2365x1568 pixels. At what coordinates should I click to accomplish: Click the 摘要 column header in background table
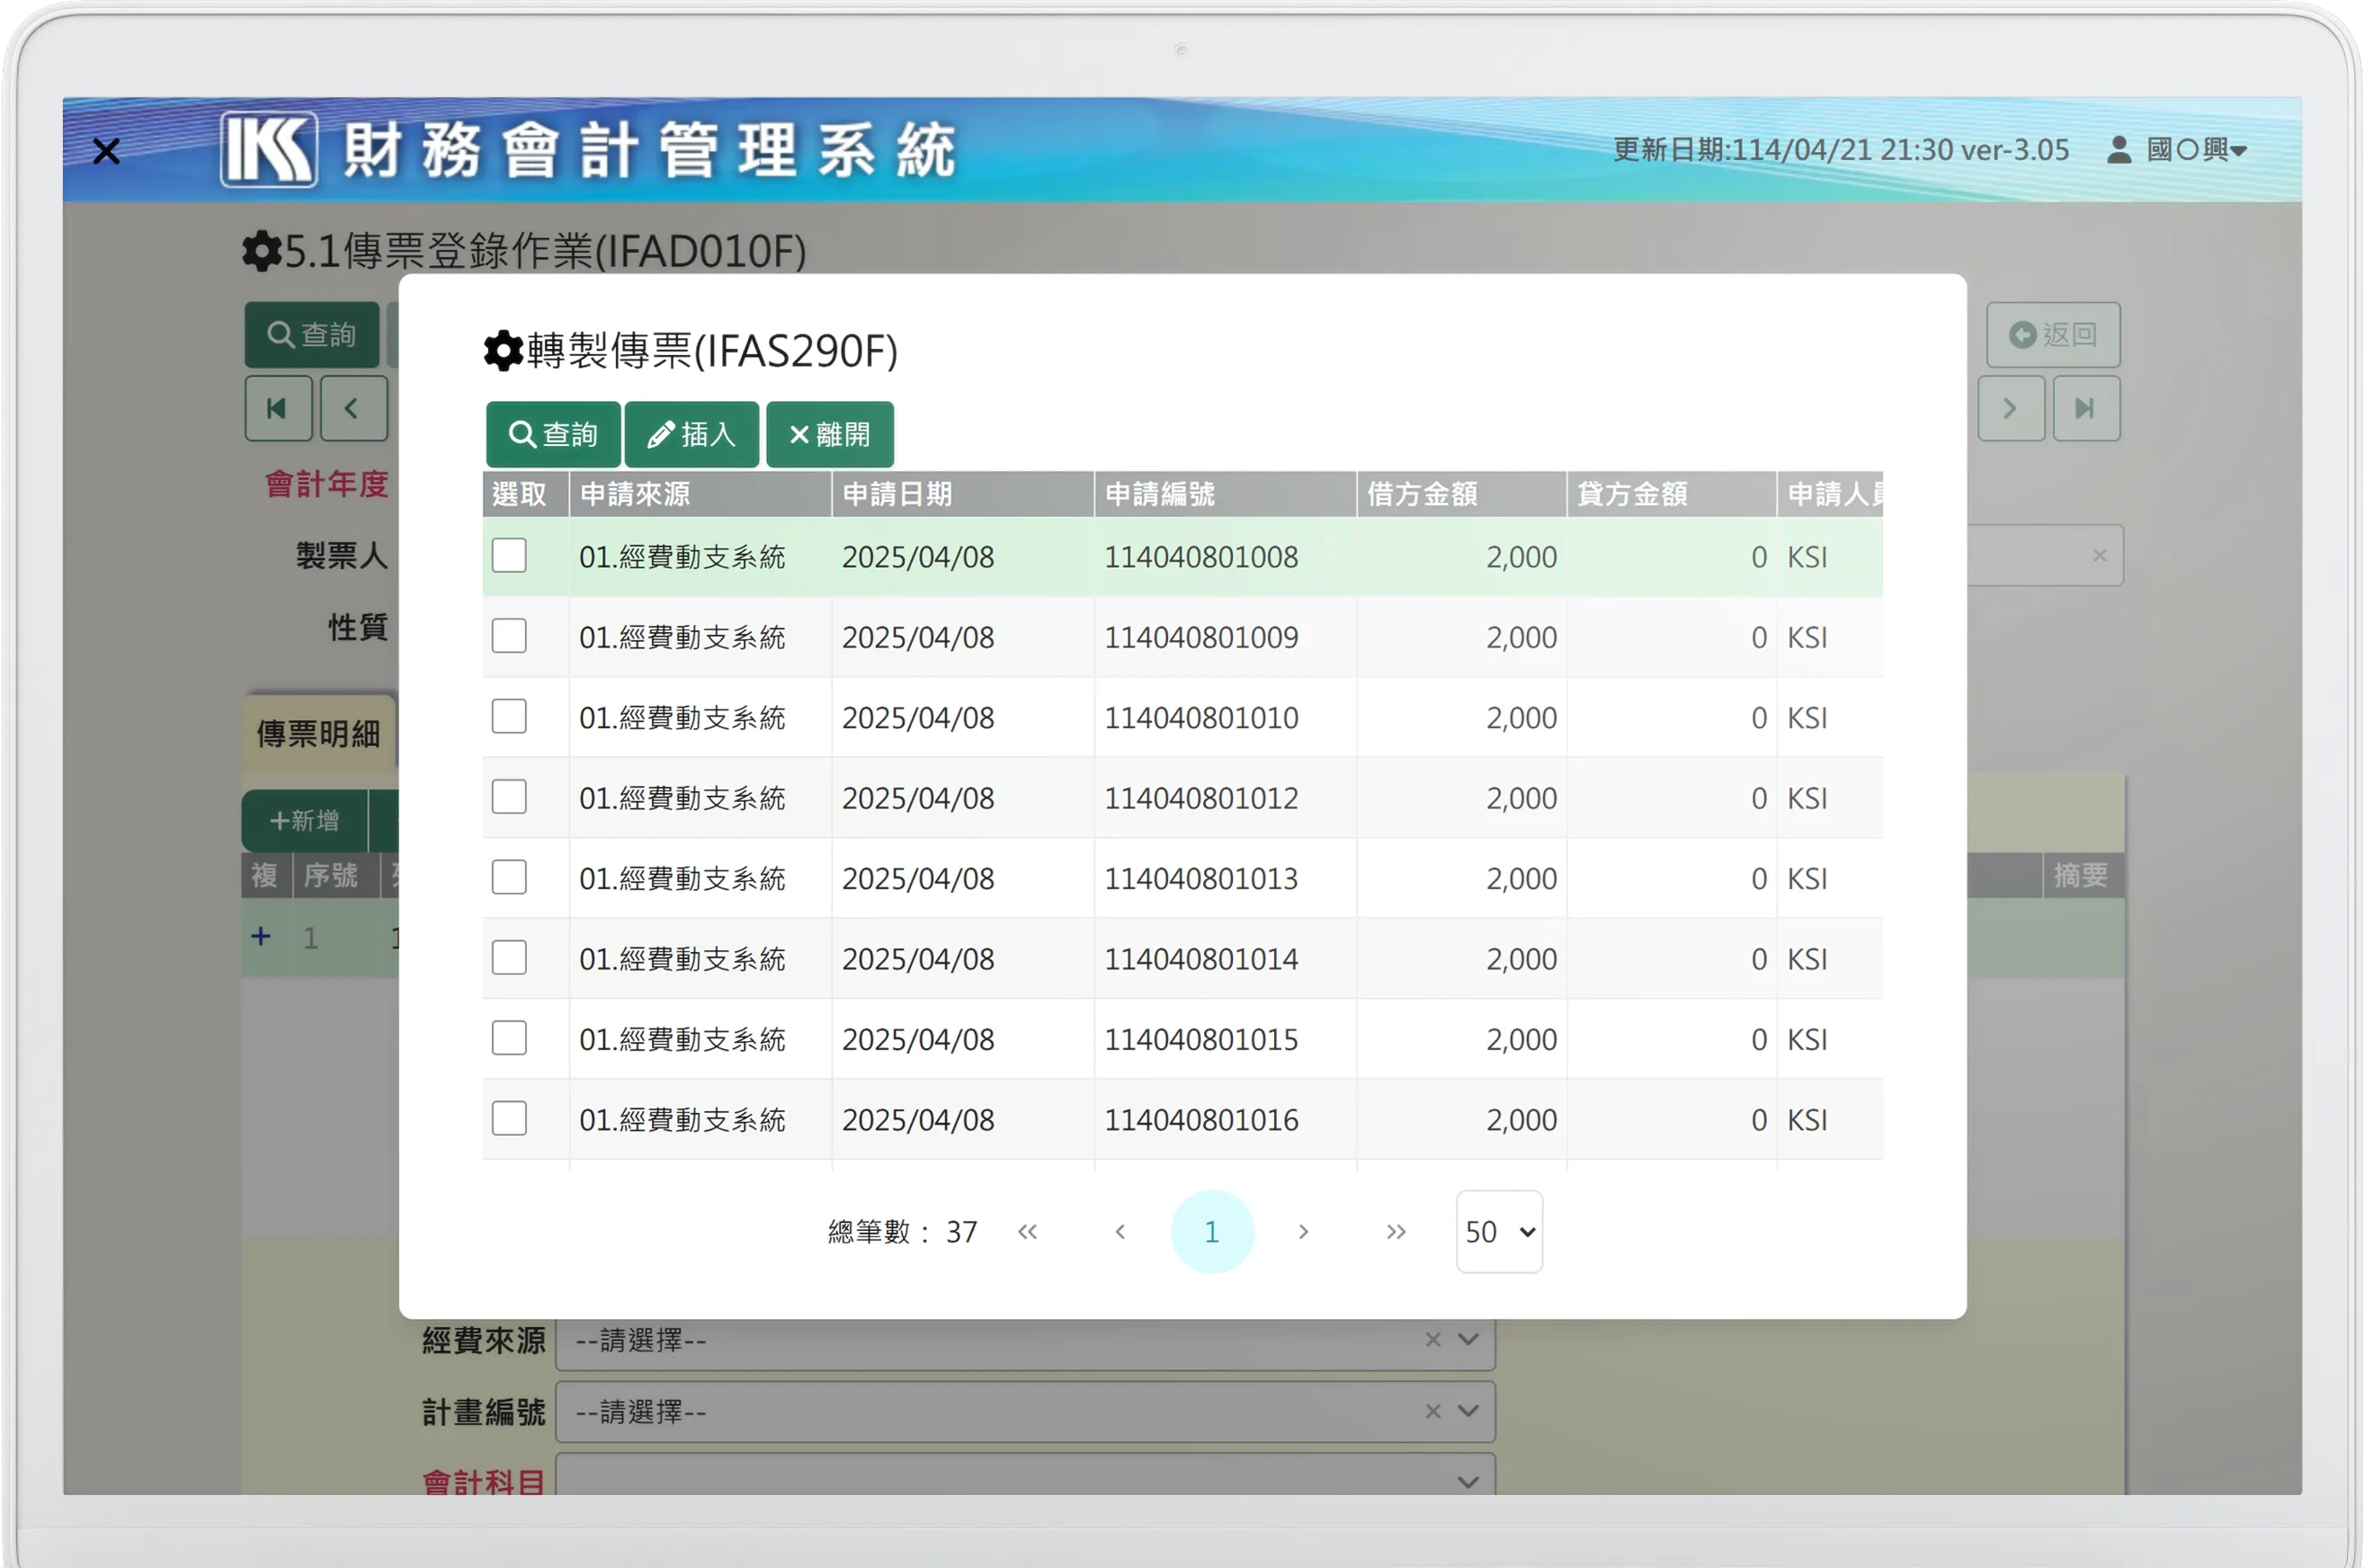[x=2083, y=876]
